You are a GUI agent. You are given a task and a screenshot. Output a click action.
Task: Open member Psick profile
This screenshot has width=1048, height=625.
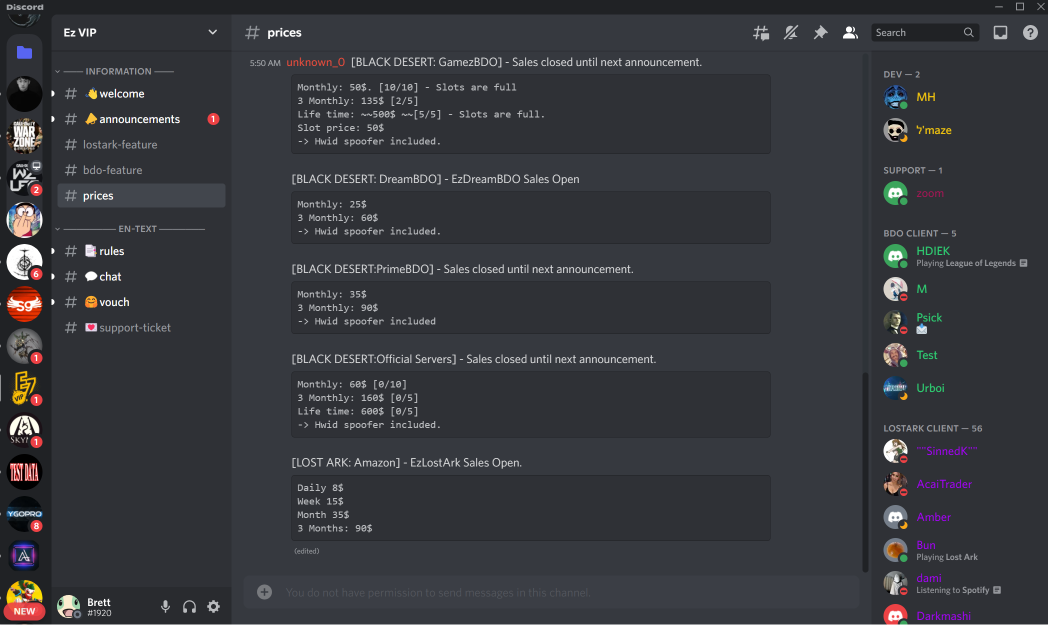[x=957, y=322]
